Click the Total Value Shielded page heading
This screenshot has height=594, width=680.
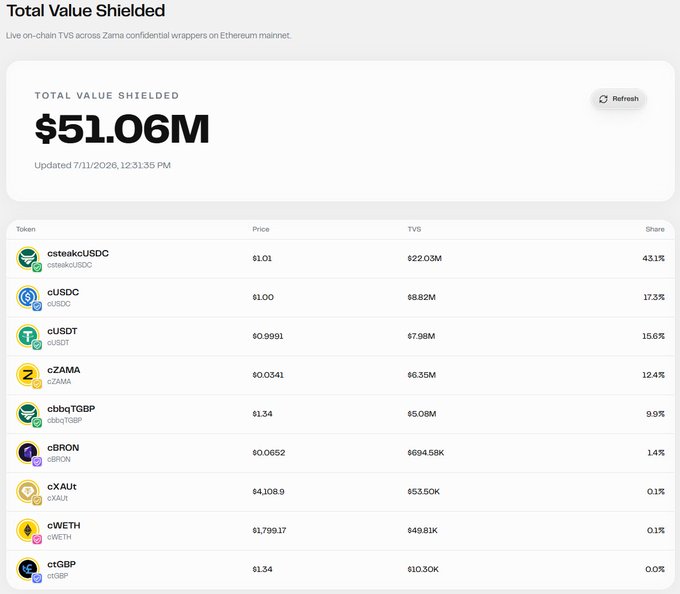86,10
